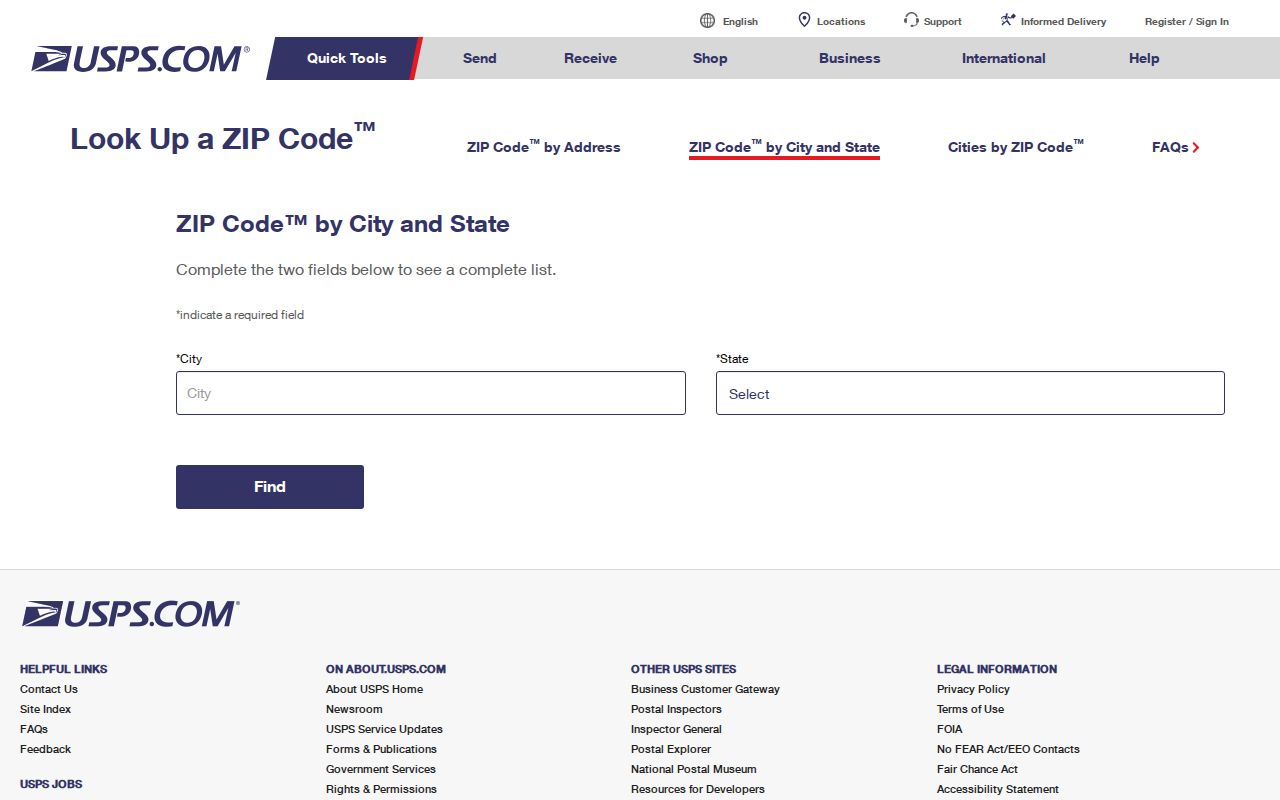Open About USPS Home link

pos(374,689)
